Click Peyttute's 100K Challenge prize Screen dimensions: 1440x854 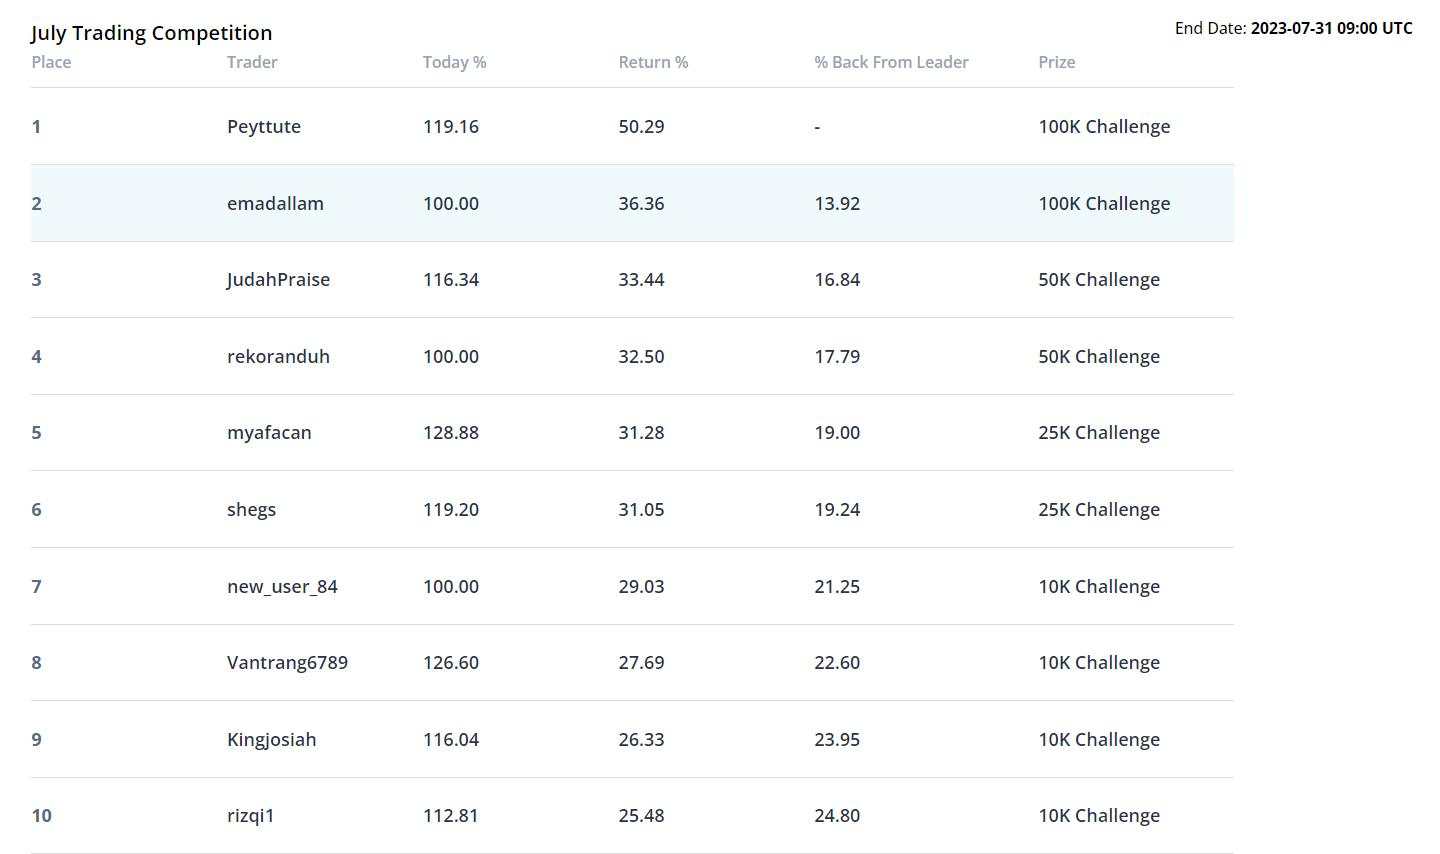pyautogui.click(x=1104, y=127)
